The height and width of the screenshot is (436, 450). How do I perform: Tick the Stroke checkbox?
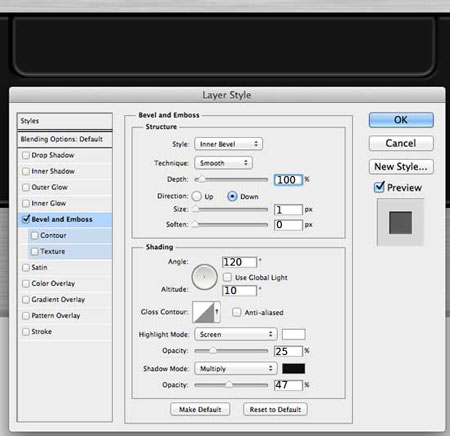coord(26,331)
